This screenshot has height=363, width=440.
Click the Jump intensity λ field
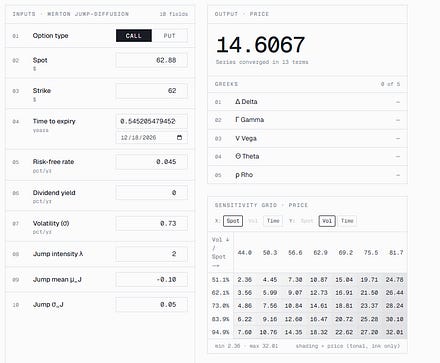tap(151, 254)
